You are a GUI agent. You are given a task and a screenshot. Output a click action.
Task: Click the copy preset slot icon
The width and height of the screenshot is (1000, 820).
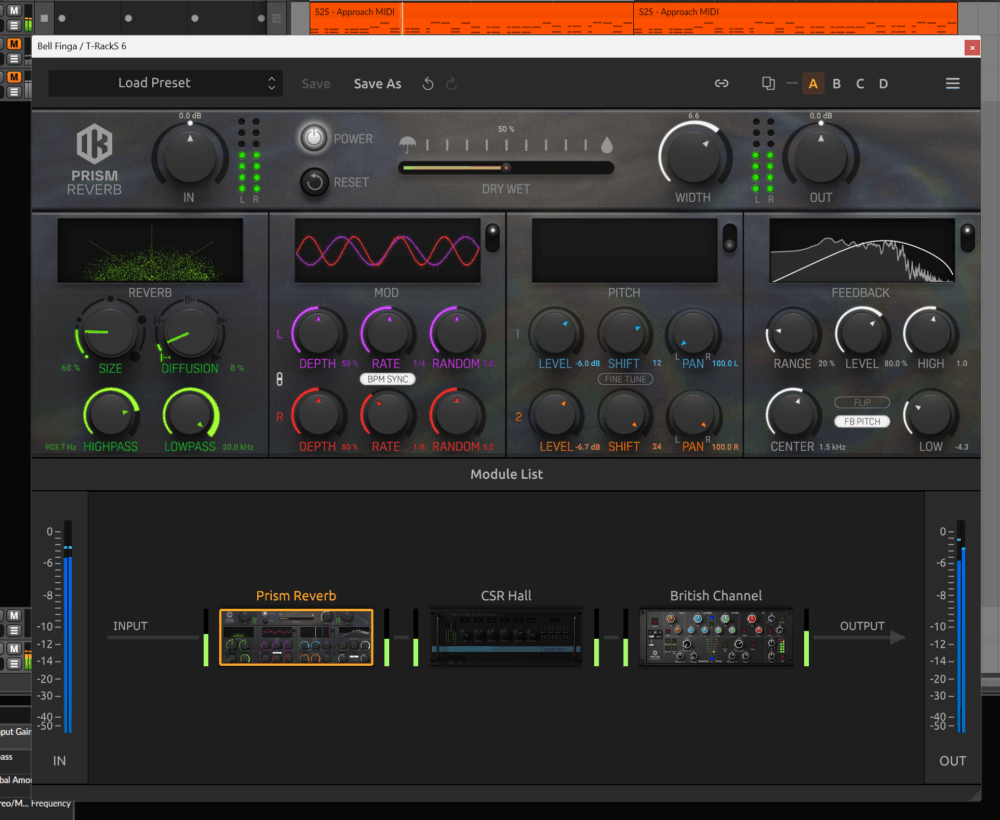coord(768,84)
